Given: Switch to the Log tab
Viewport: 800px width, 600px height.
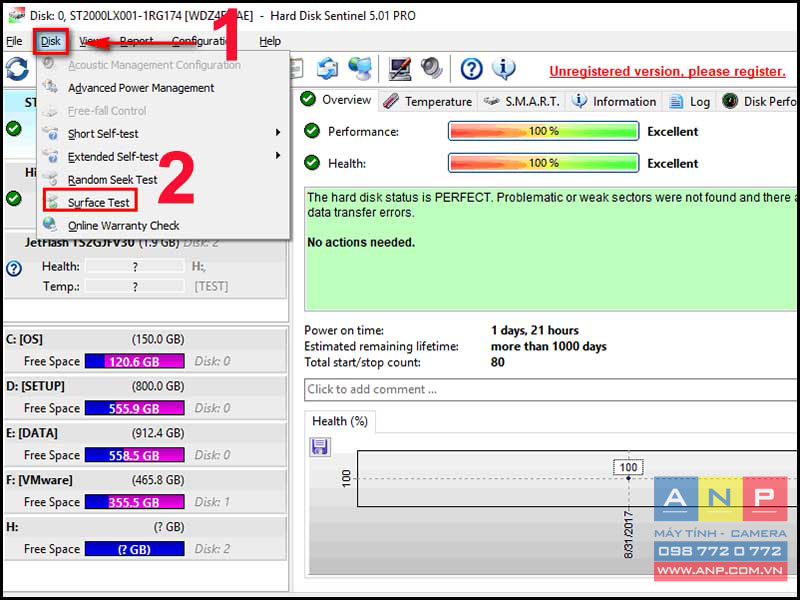Looking at the screenshot, I should click(690, 102).
